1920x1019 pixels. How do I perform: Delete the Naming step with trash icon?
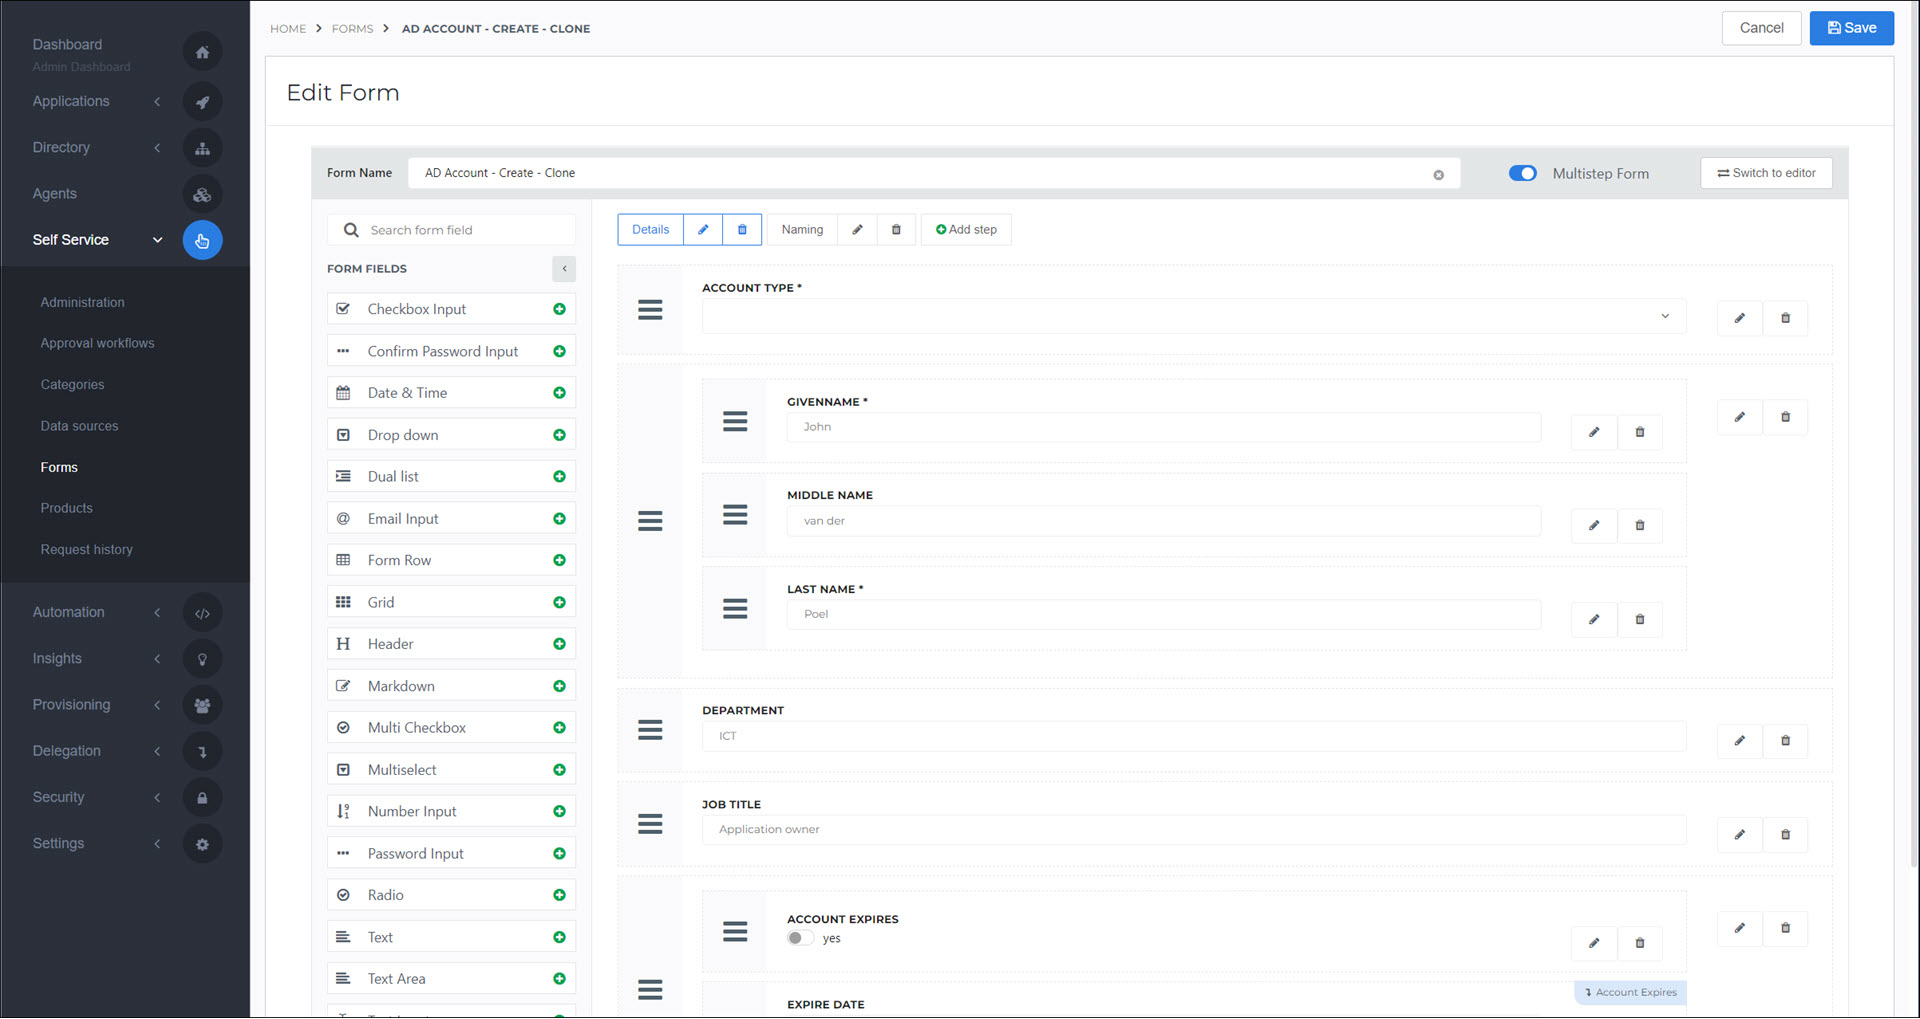tap(896, 229)
